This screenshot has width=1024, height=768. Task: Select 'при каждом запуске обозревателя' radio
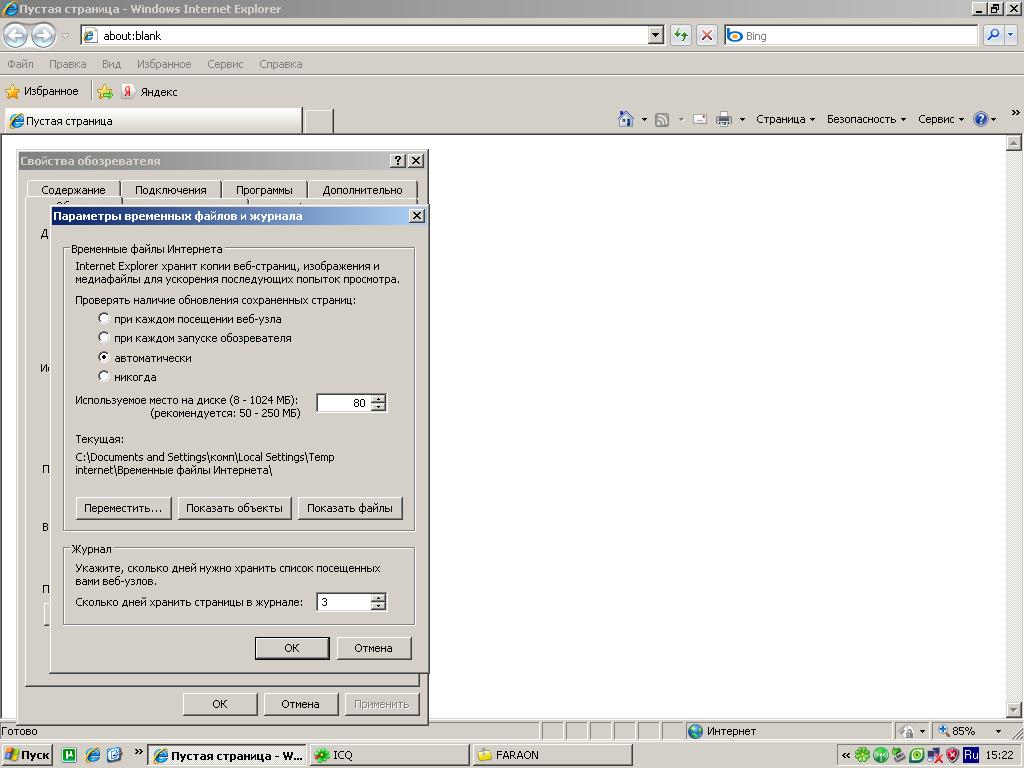[x=104, y=338]
